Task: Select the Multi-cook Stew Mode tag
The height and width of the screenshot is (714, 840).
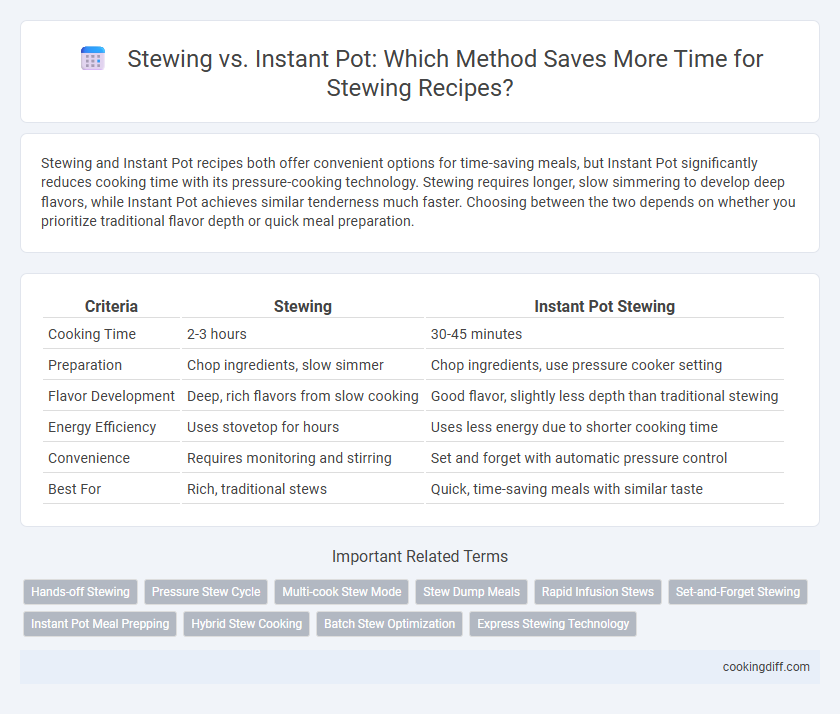Action: [342, 592]
